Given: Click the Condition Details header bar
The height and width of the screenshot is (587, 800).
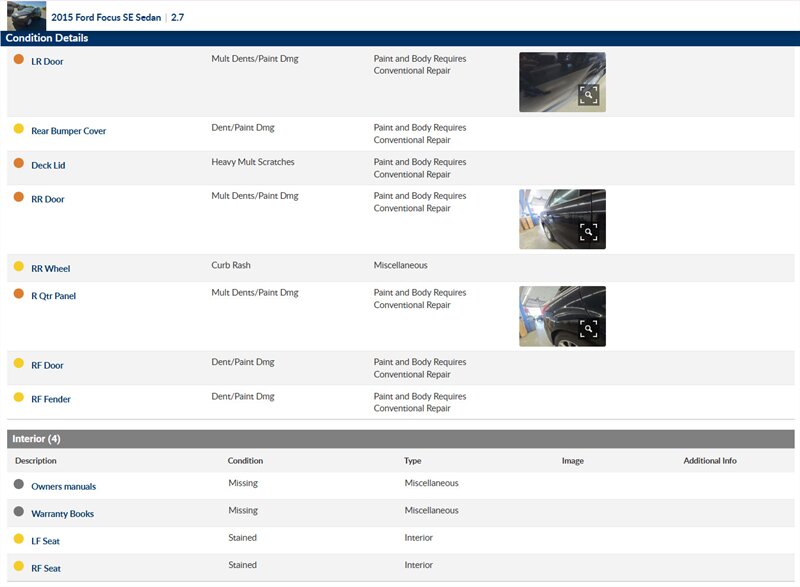Looking at the screenshot, I should 400,38.
